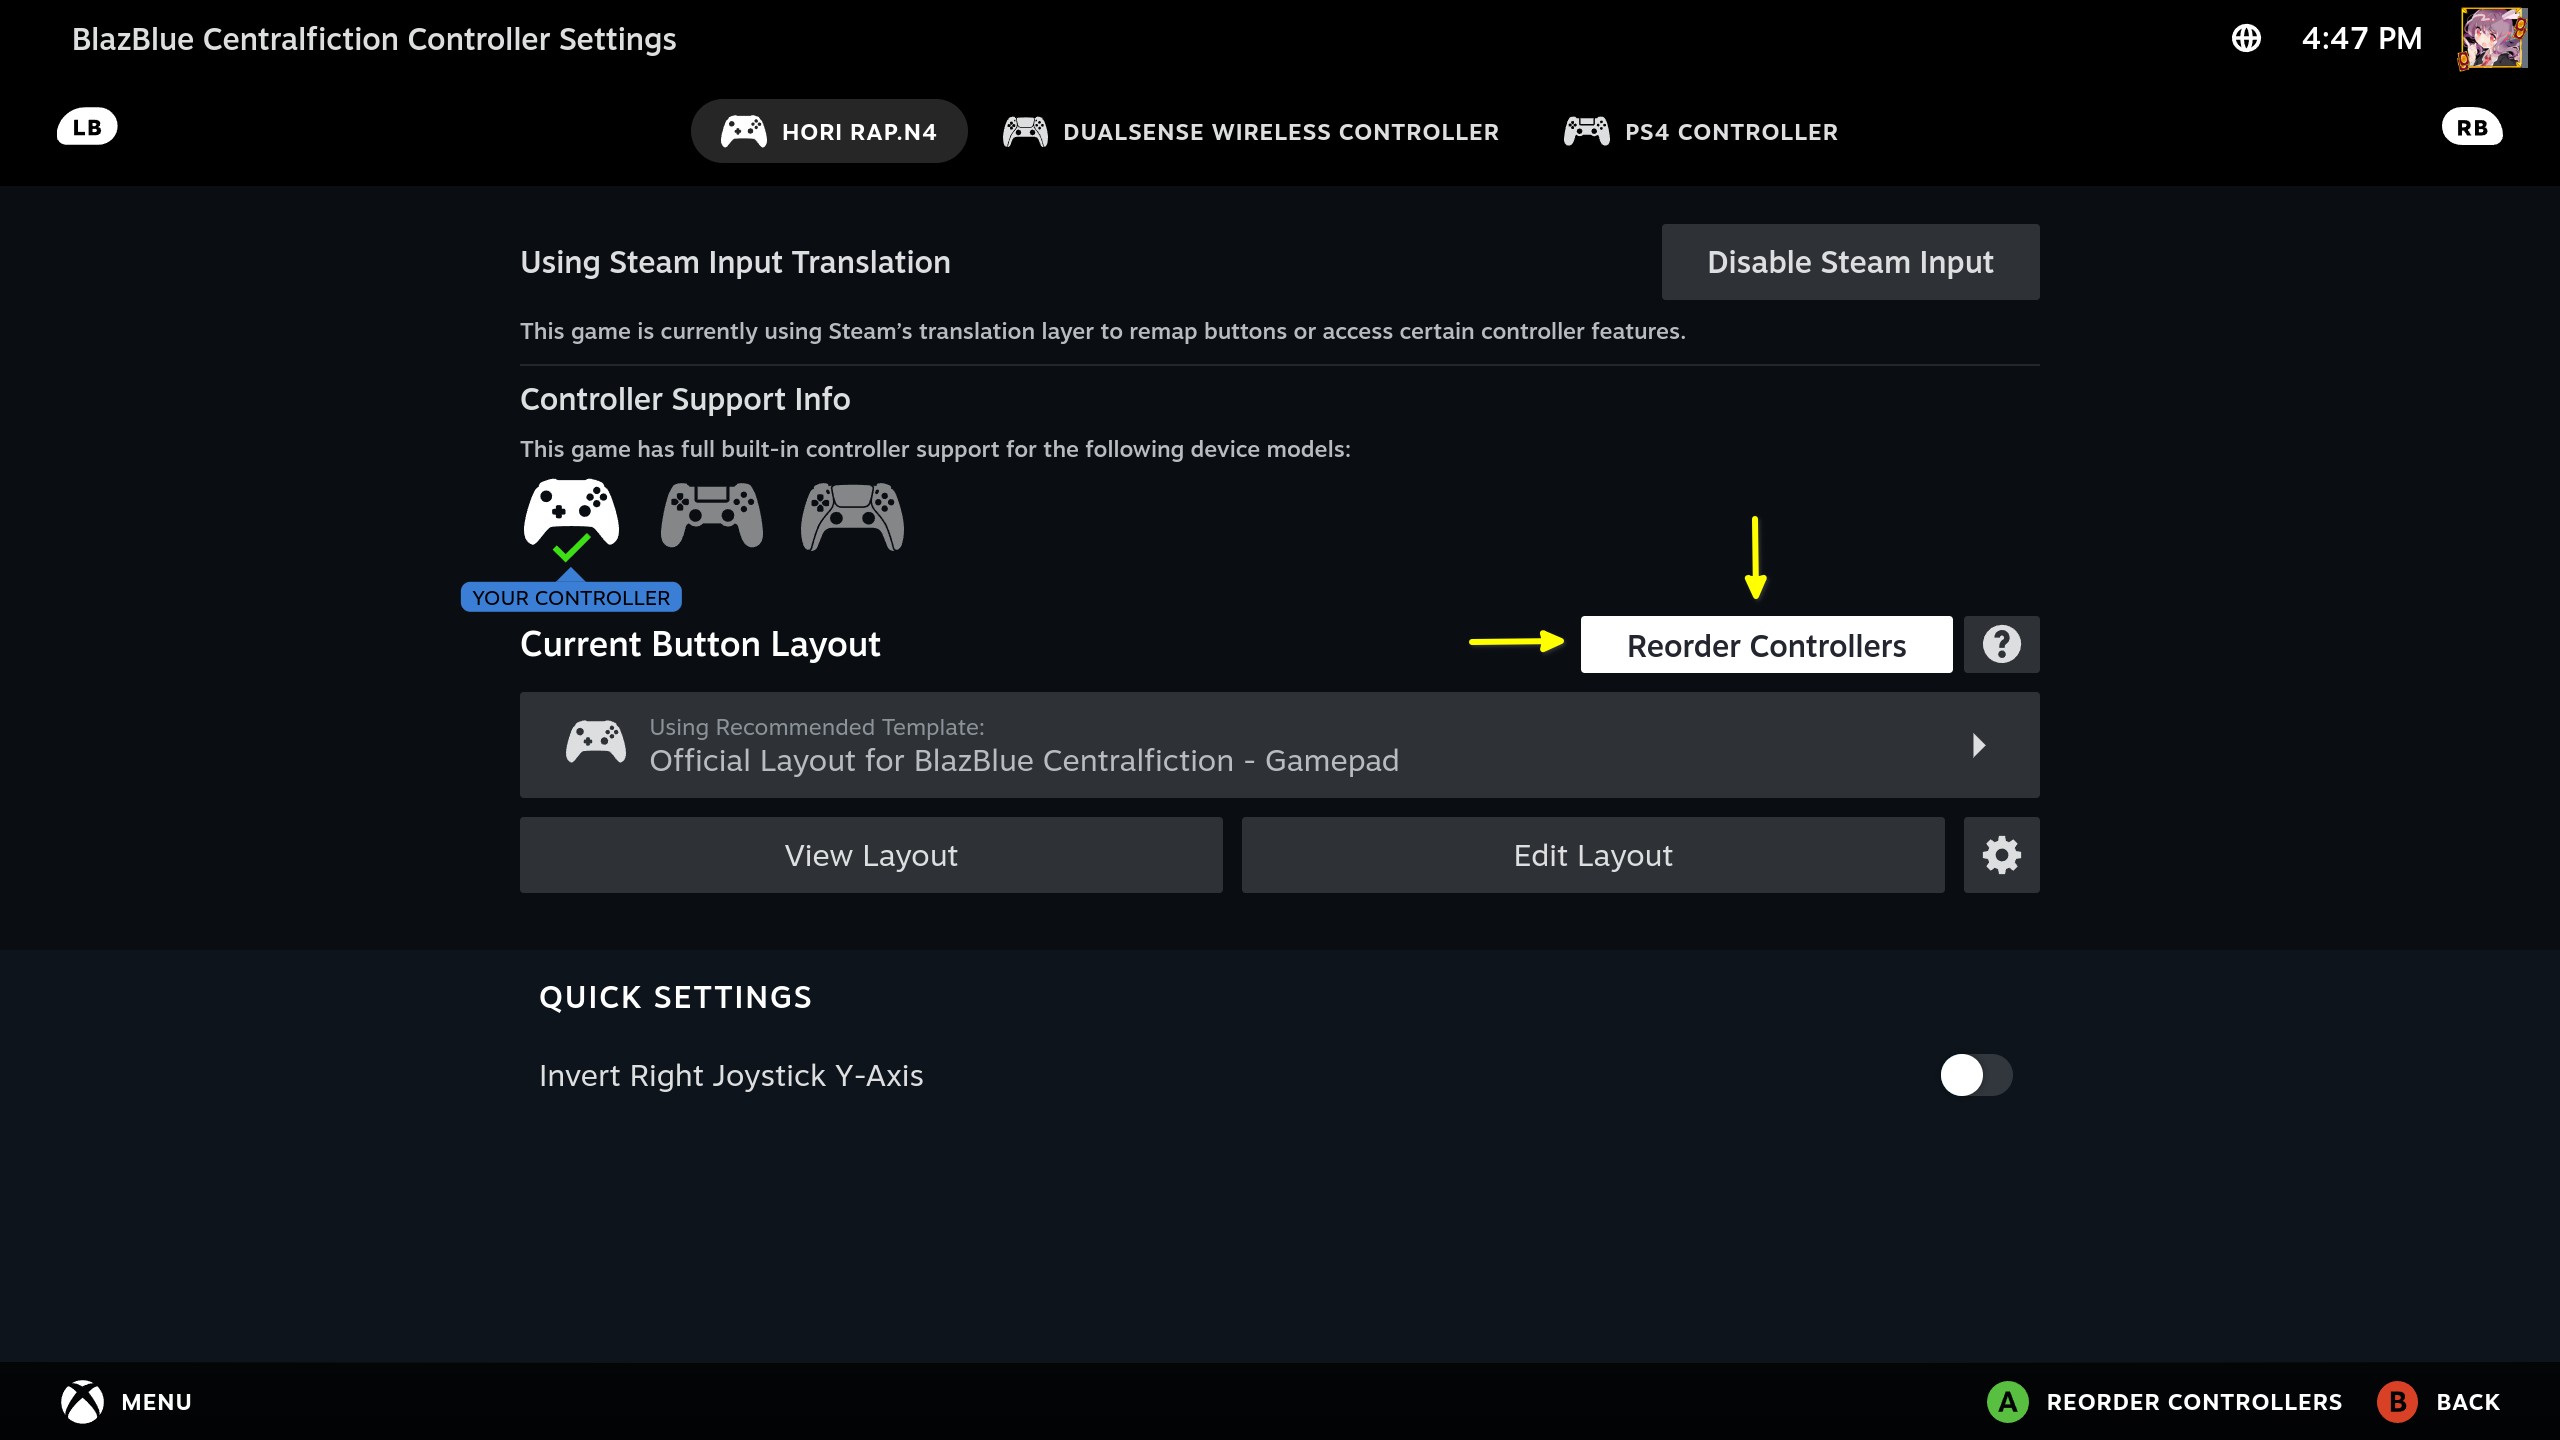Open layout settings gear icon
The image size is (2560, 1440).
point(2001,855)
